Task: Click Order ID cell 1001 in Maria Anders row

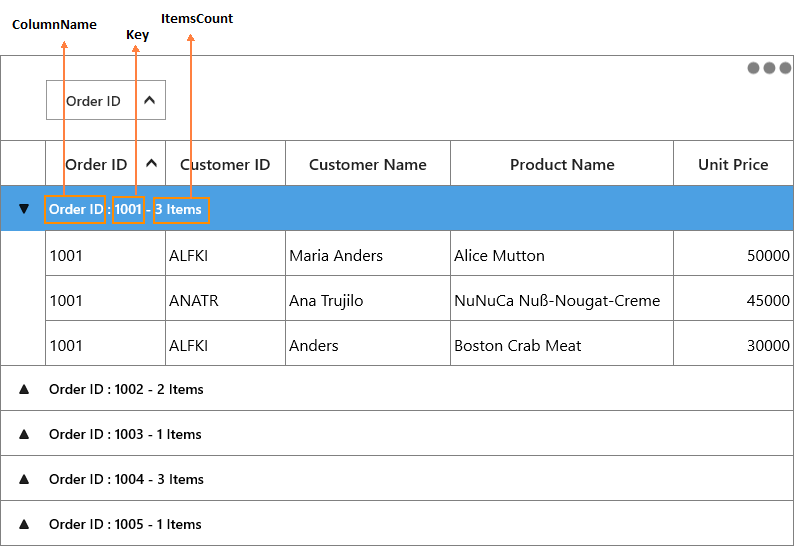Action: (105, 253)
